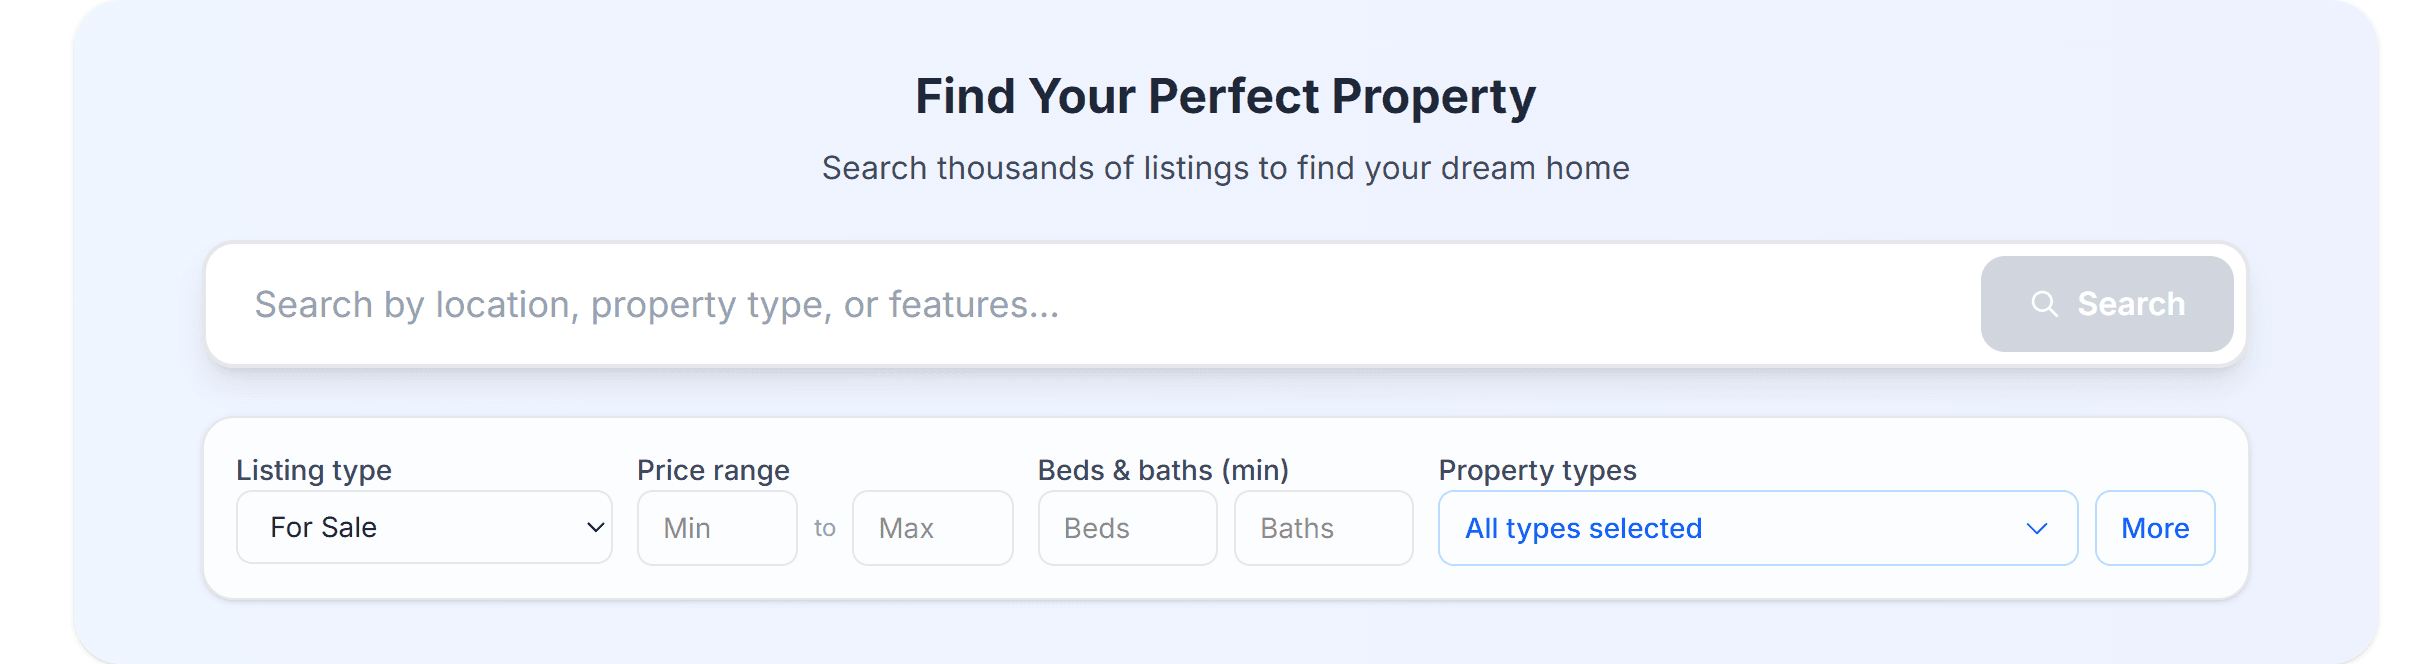Expand the Property types selector
This screenshot has height=664, width=2422.
click(x=1756, y=527)
